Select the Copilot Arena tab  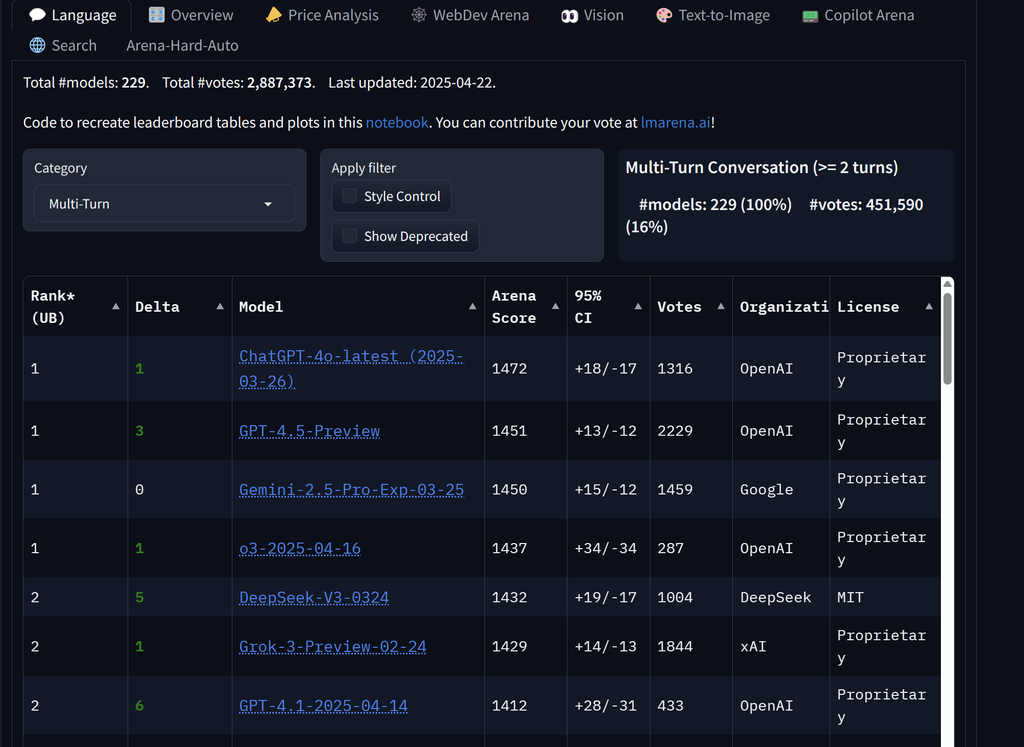click(x=858, y=15)
